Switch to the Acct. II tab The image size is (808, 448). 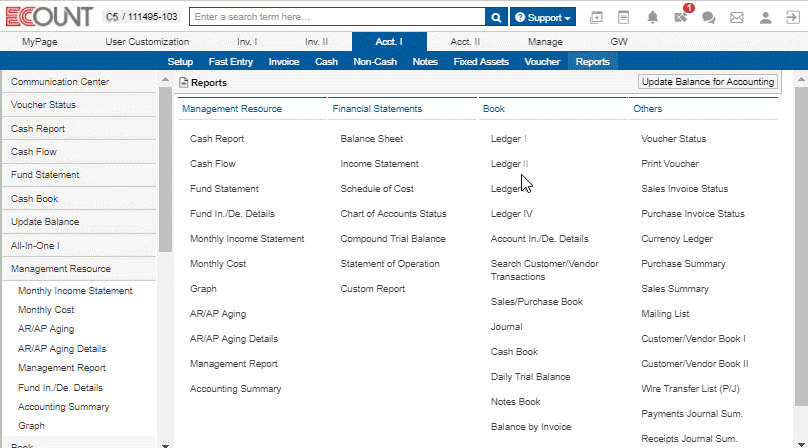coord(465,42)
